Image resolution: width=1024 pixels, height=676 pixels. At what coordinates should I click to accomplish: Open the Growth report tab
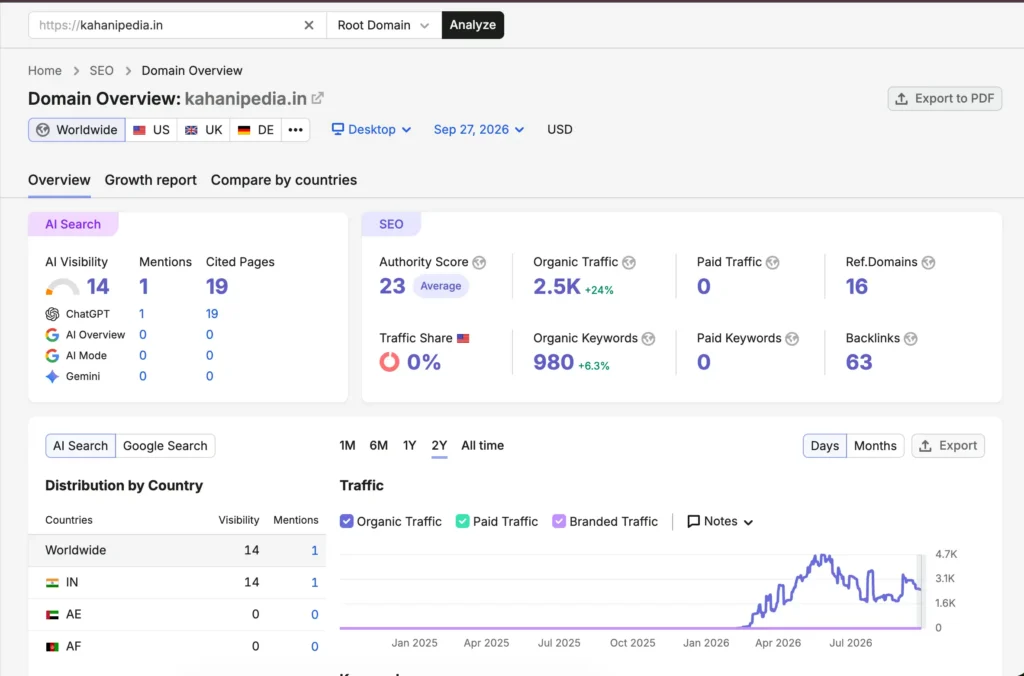click(x=150, y=180)
